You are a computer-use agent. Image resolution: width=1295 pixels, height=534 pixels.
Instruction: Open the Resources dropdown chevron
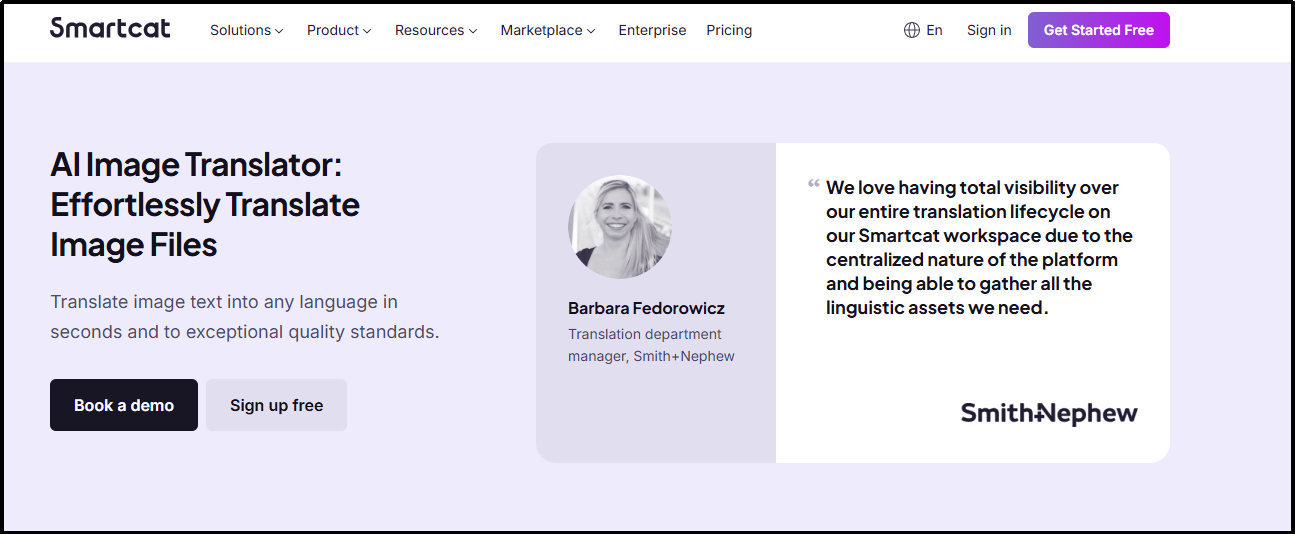pos(473,31)
